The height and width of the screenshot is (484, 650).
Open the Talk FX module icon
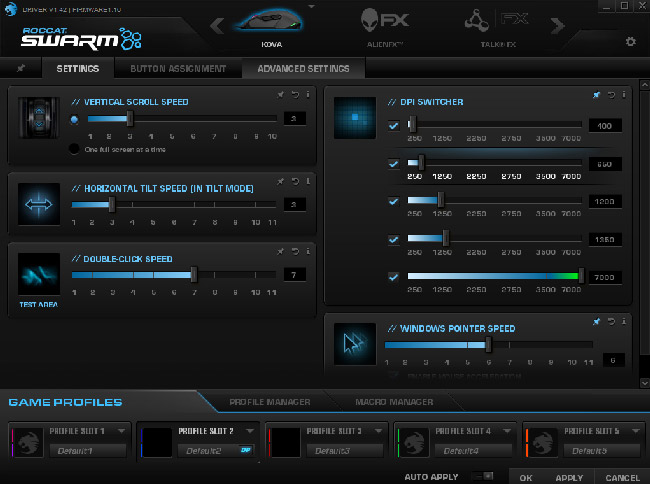tap(497, 21)
